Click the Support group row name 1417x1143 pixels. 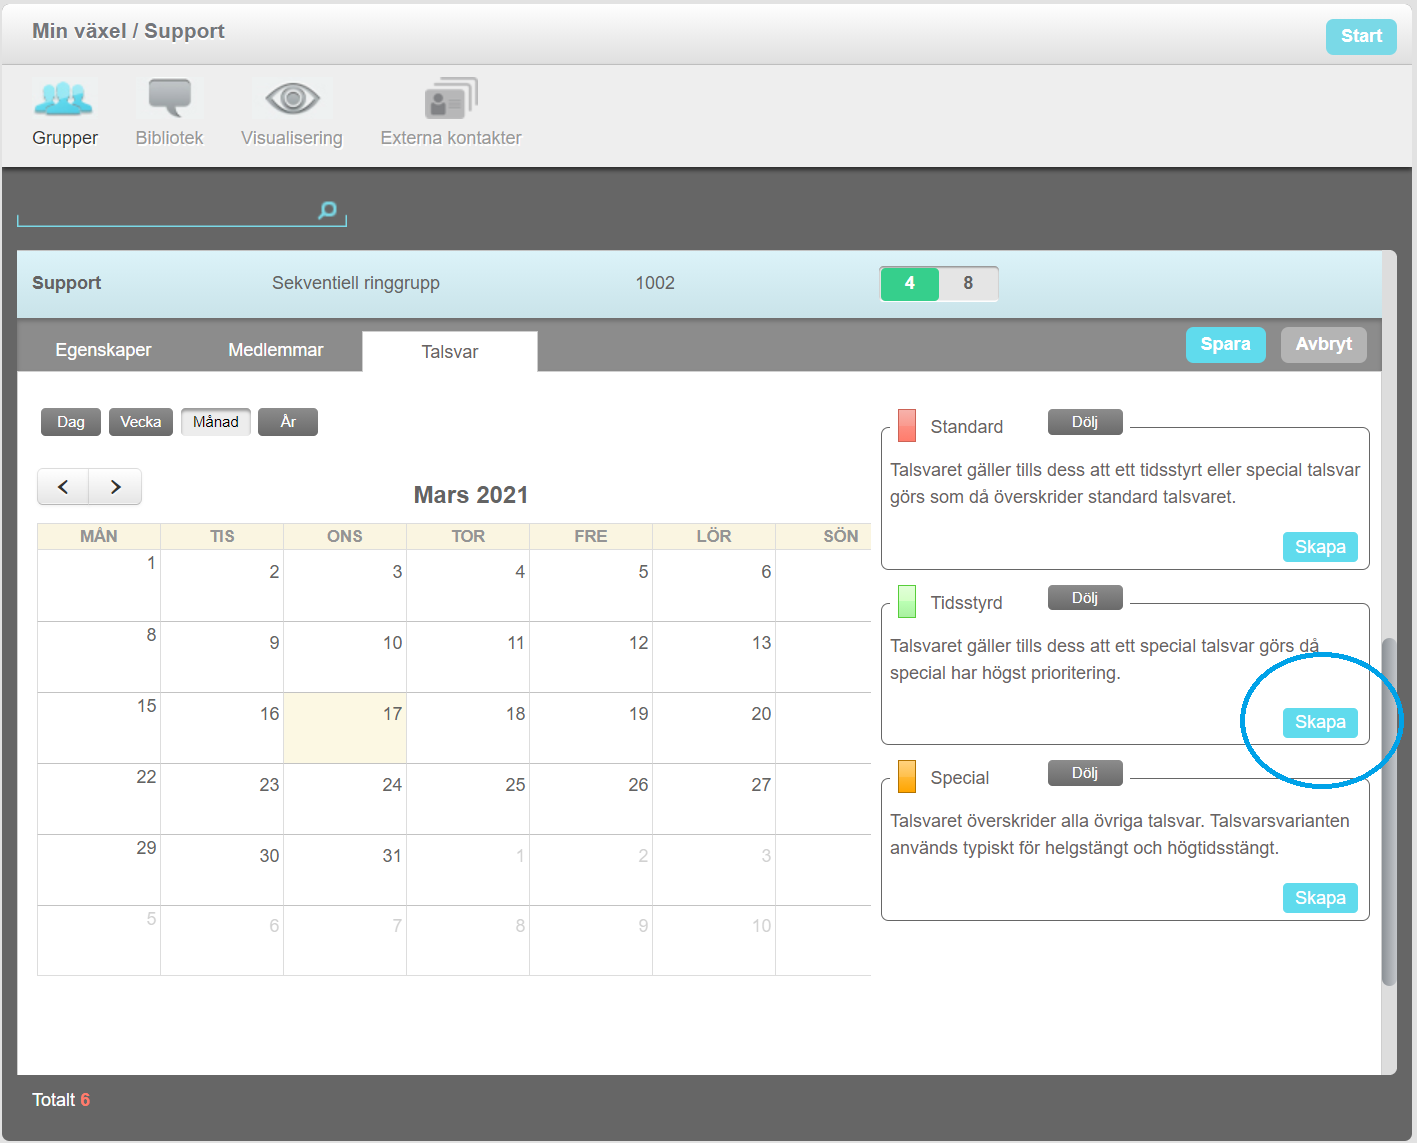coord(66,283)
